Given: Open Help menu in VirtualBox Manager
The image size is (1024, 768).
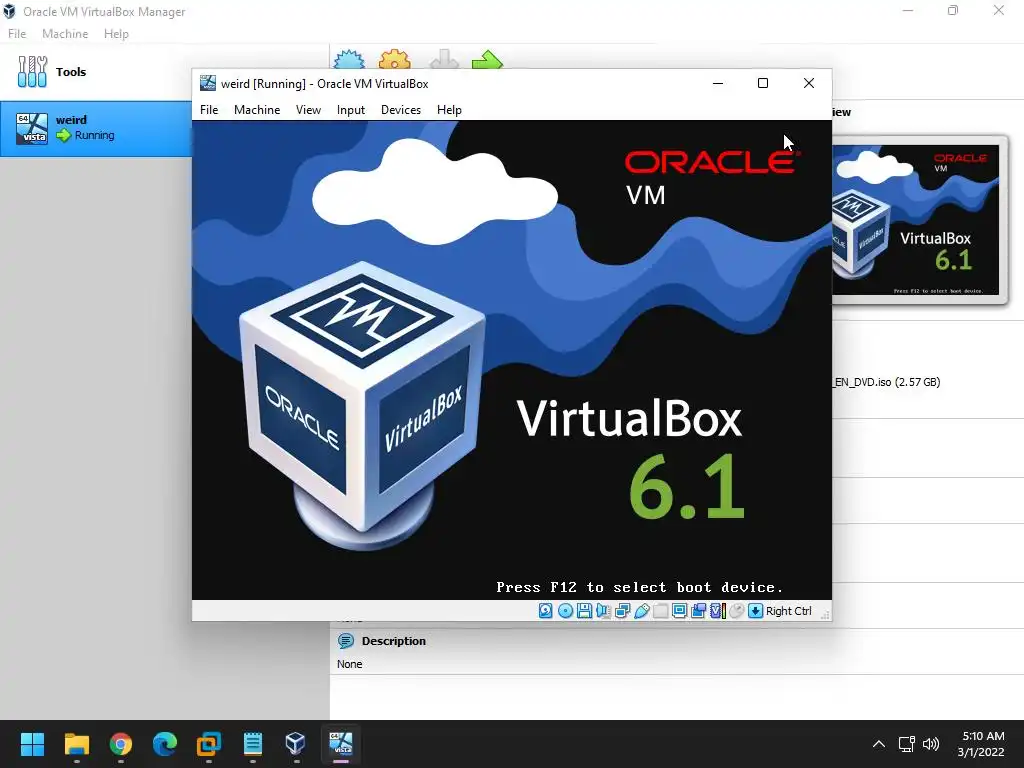Looking at the screenshot, I should click(x=116, y=34).
